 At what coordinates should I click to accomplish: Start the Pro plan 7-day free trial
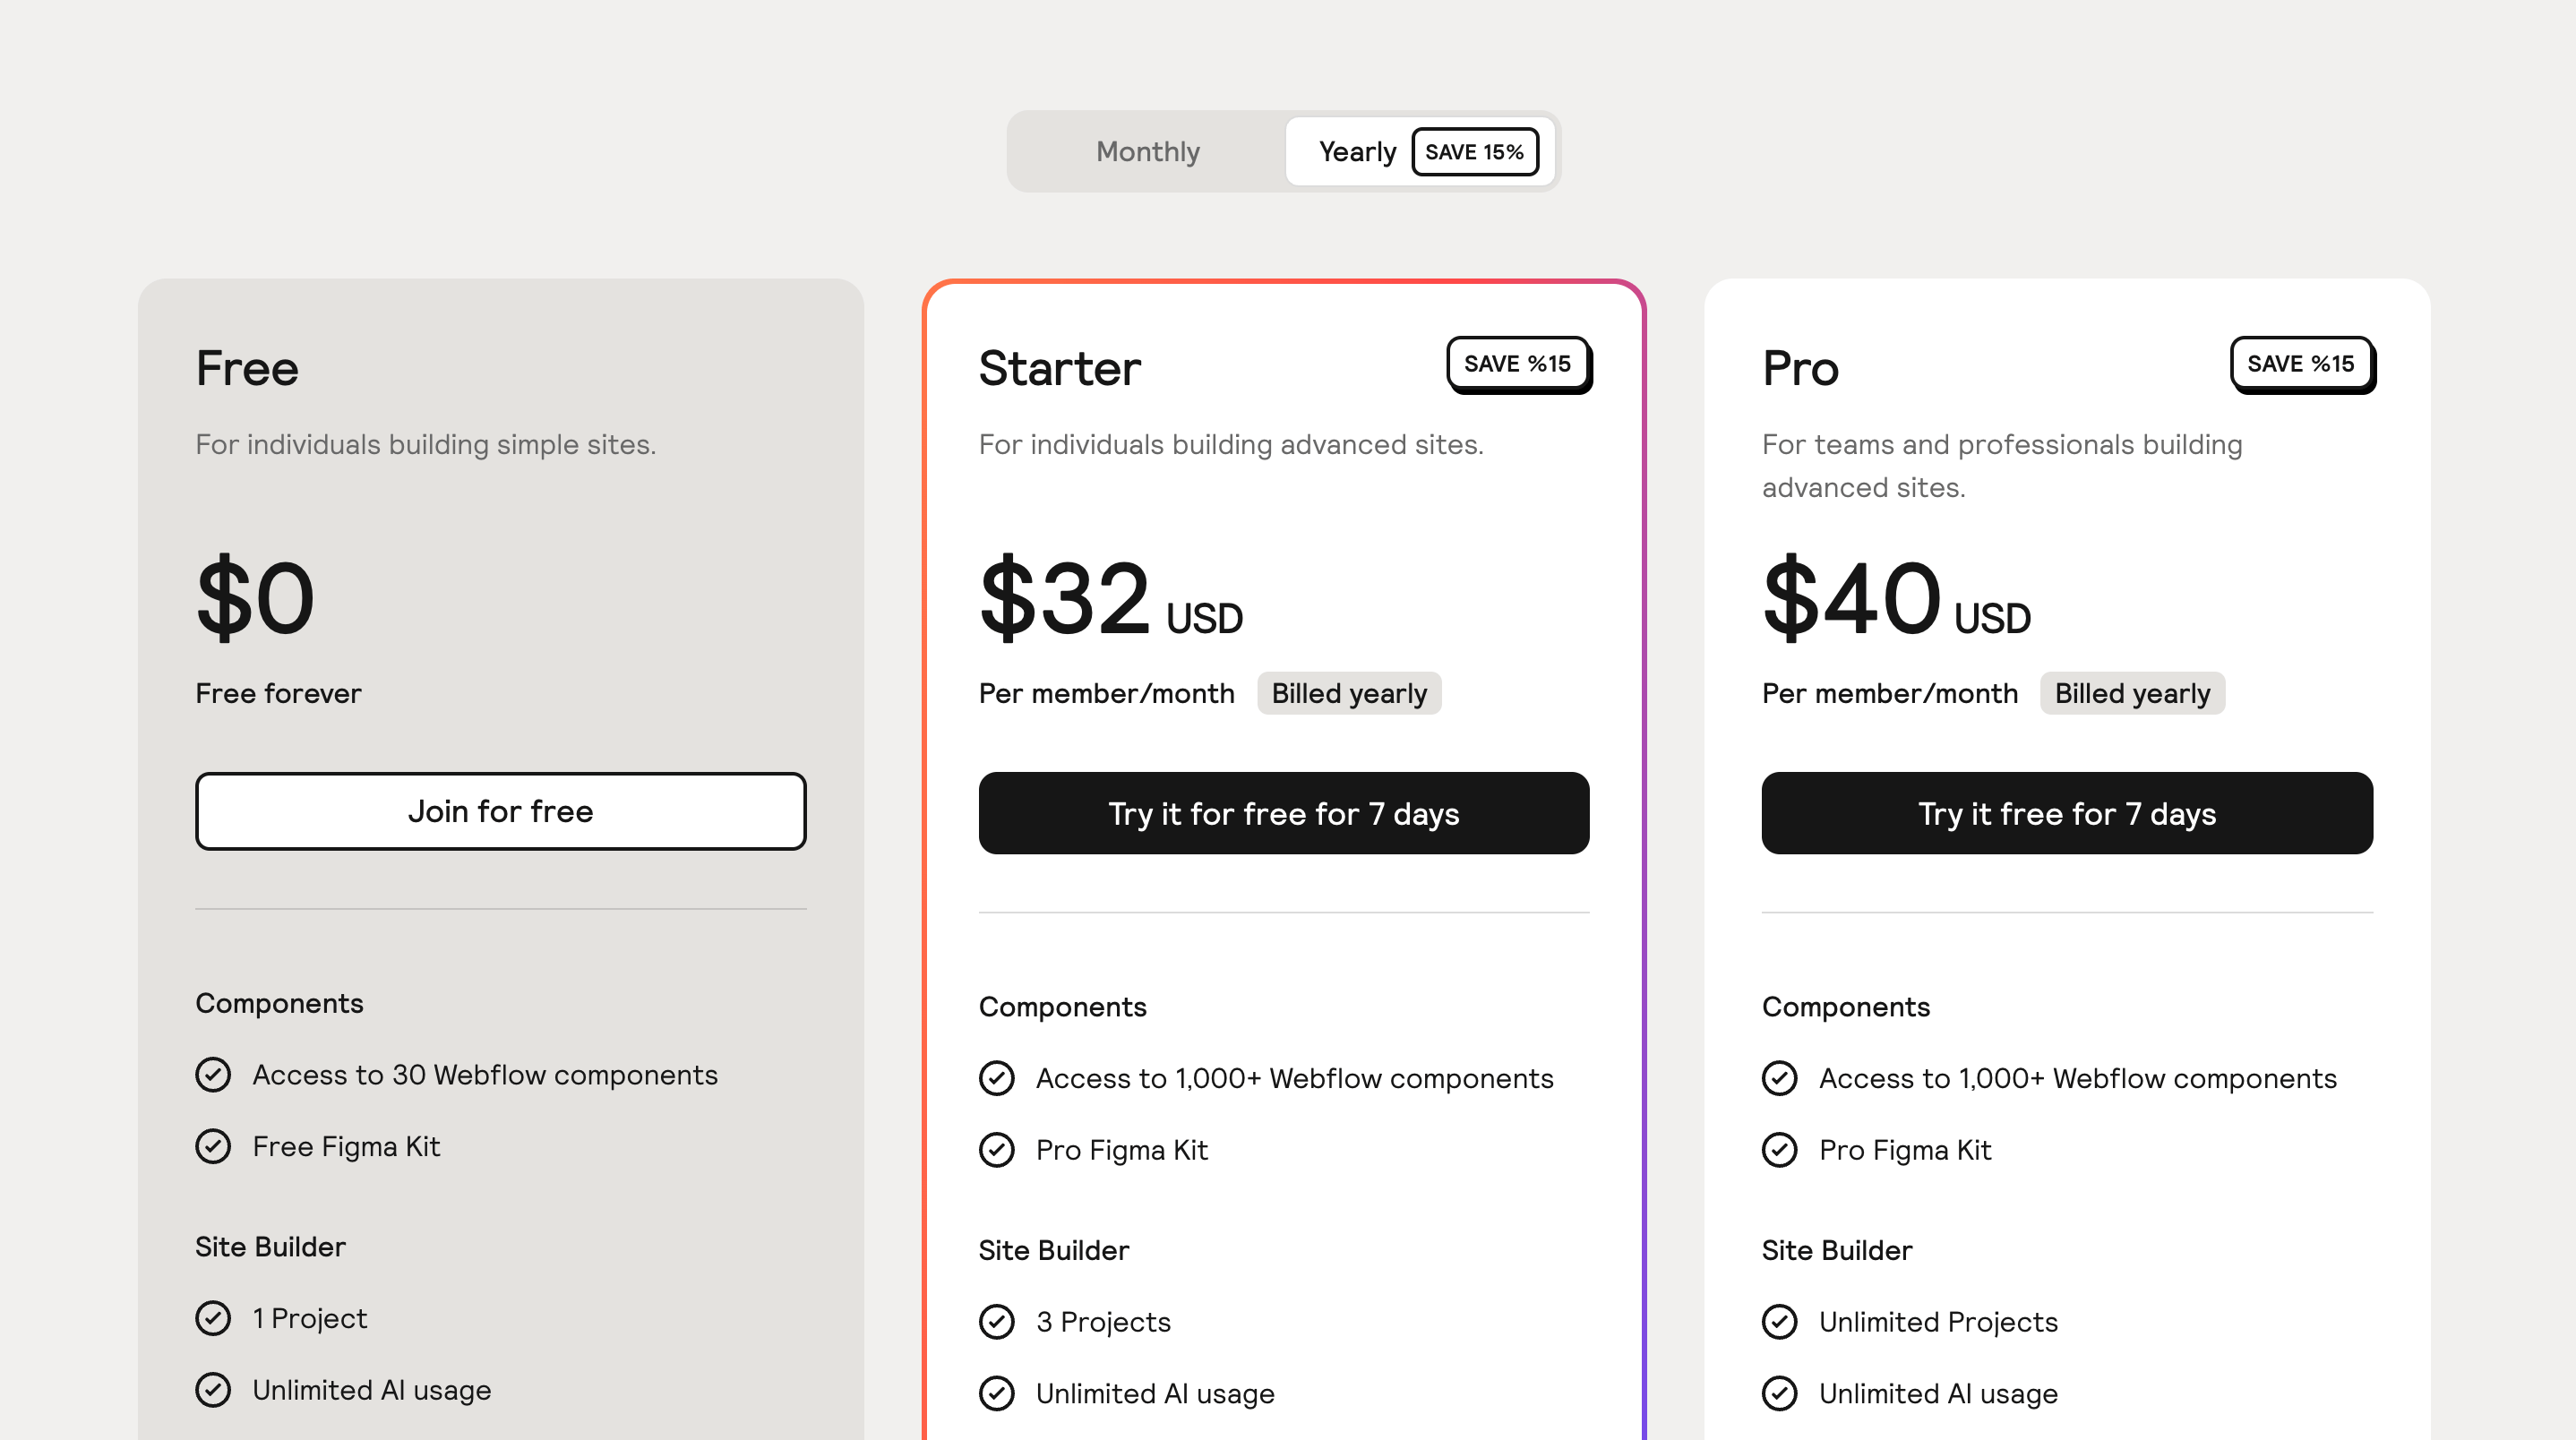click(2066, 813)
